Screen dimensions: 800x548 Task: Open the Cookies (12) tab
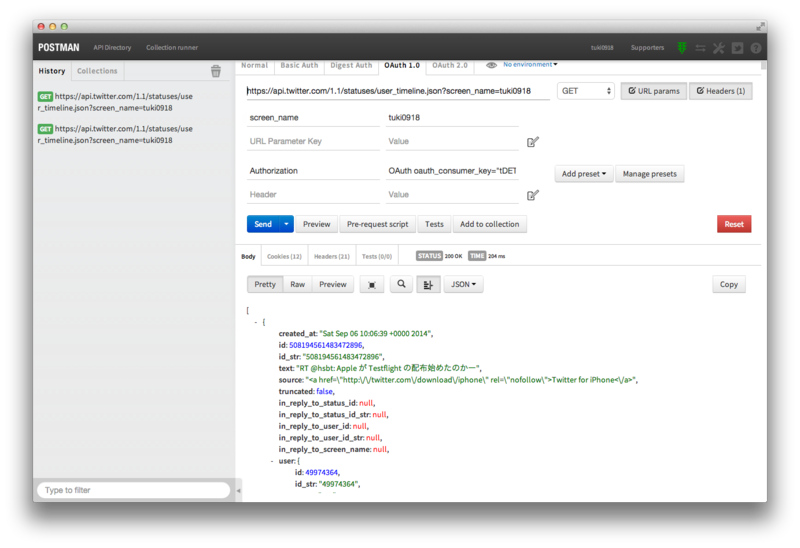point(284,256)
